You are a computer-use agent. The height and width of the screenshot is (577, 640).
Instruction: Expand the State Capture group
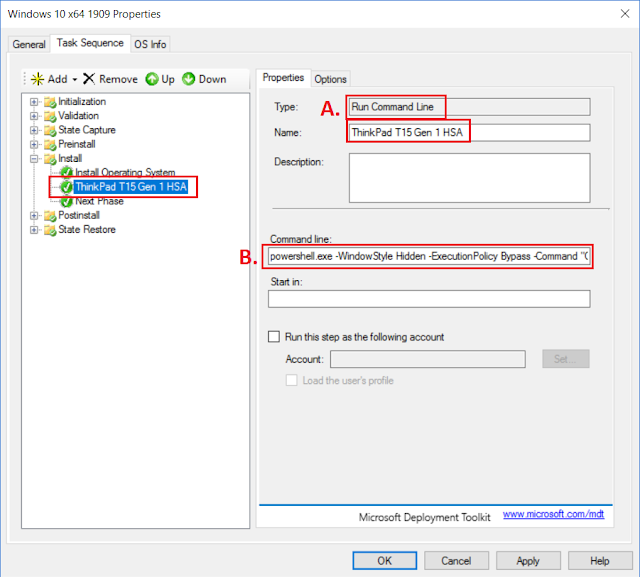pyautogui.click(x=34, y=130)
